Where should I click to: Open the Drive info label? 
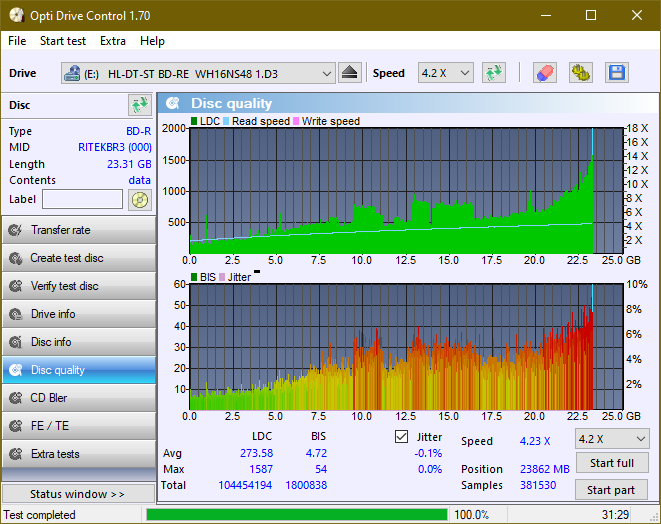tap(53, 314)
